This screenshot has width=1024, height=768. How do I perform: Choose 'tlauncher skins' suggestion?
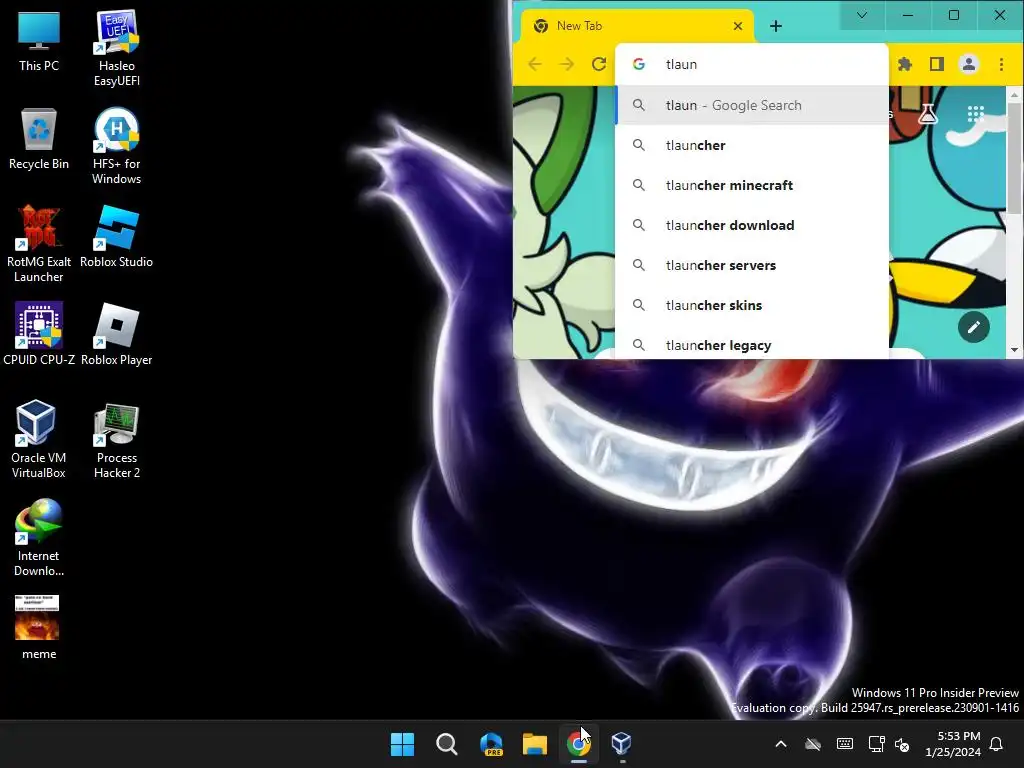(x=752, y=305)
